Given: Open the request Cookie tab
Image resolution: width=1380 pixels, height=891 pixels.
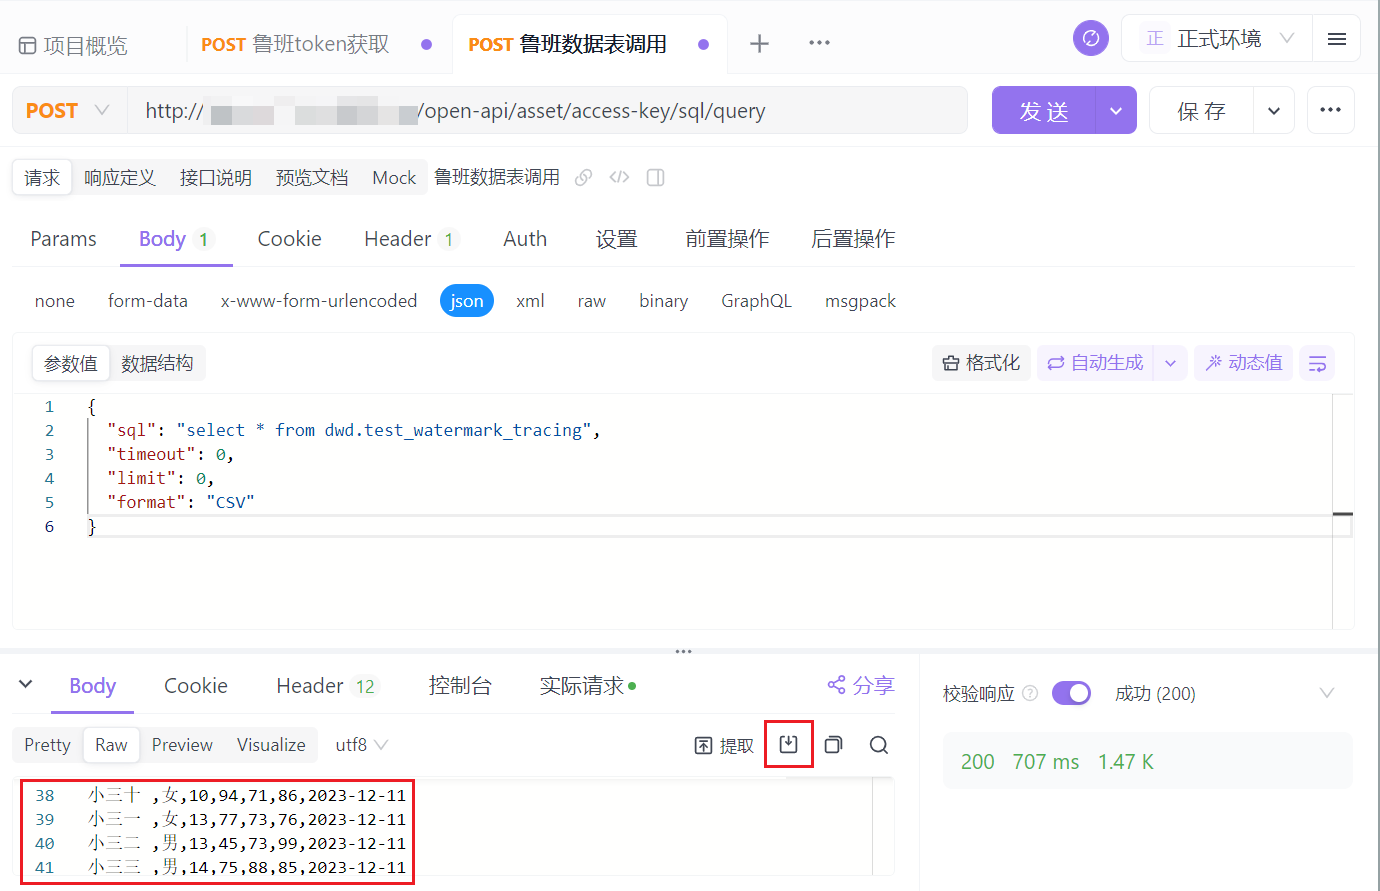Looking at the screenshot, I should coord(289,238).
